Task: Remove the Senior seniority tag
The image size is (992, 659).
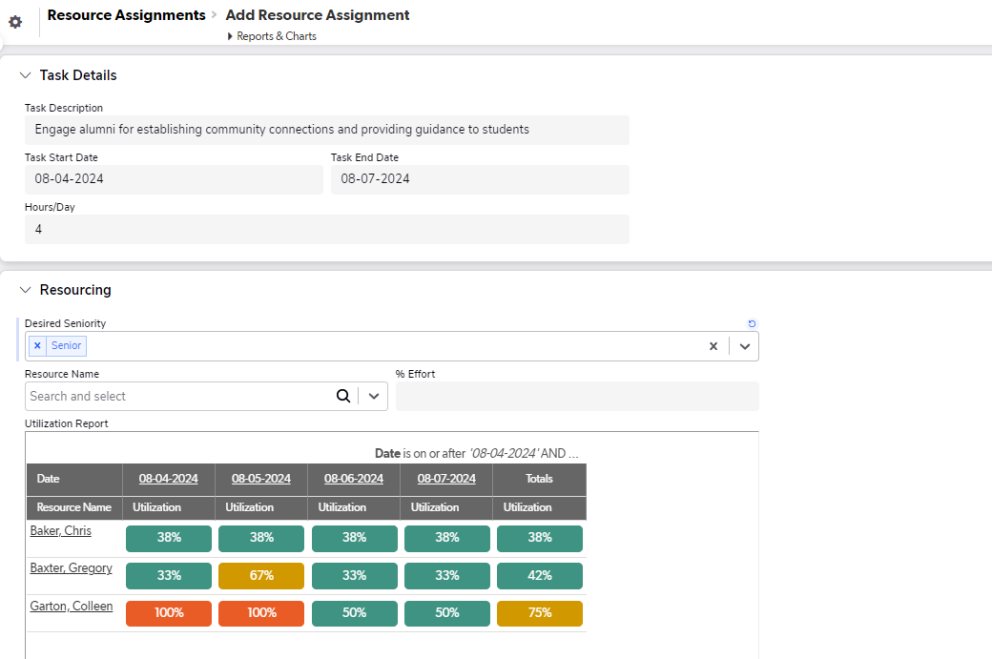Action: 37,346
